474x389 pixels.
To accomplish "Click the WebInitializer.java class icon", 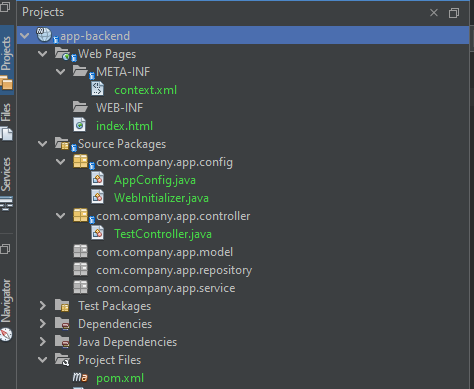I will [98, 197].
